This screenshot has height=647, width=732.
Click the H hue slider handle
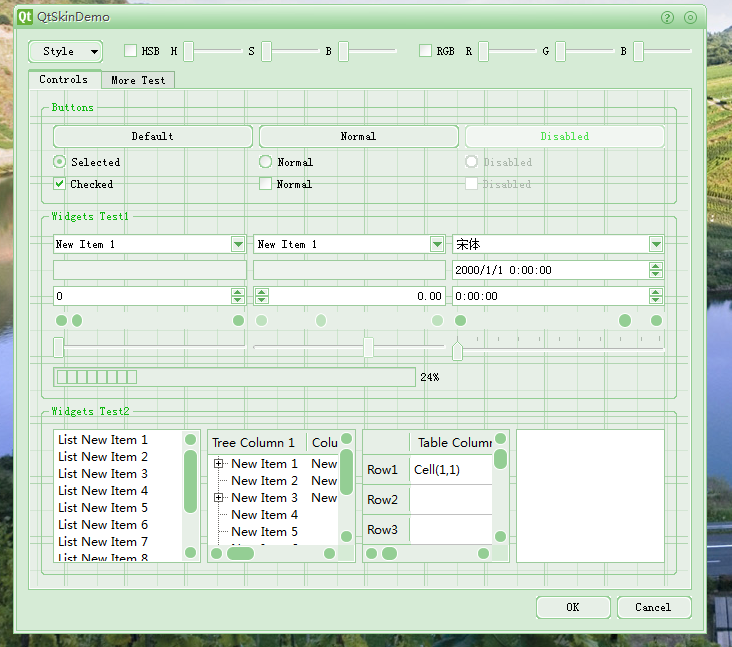point(188,52)
